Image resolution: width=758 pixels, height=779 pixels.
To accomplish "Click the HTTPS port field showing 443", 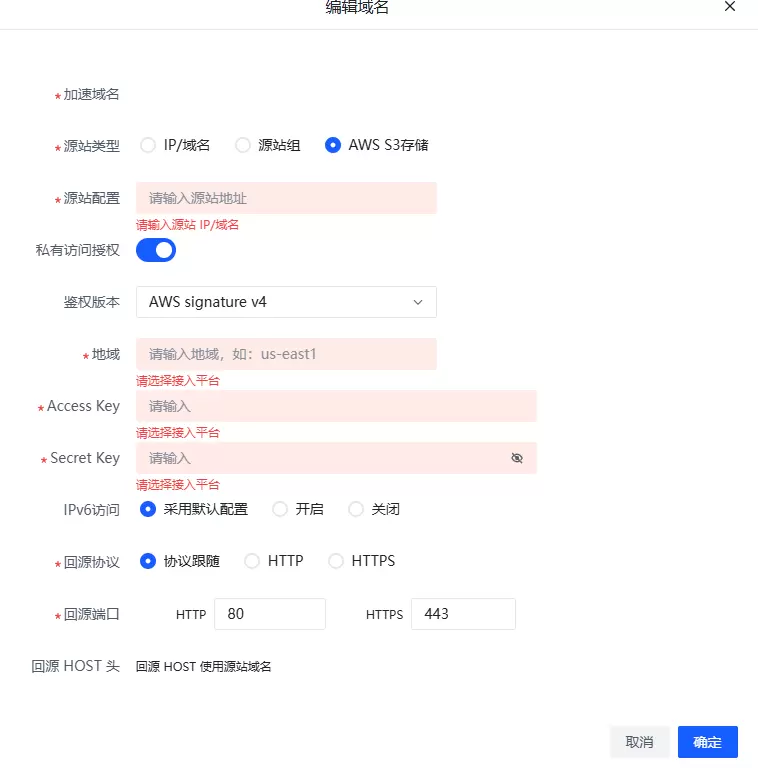I will (x=463, y=614).
